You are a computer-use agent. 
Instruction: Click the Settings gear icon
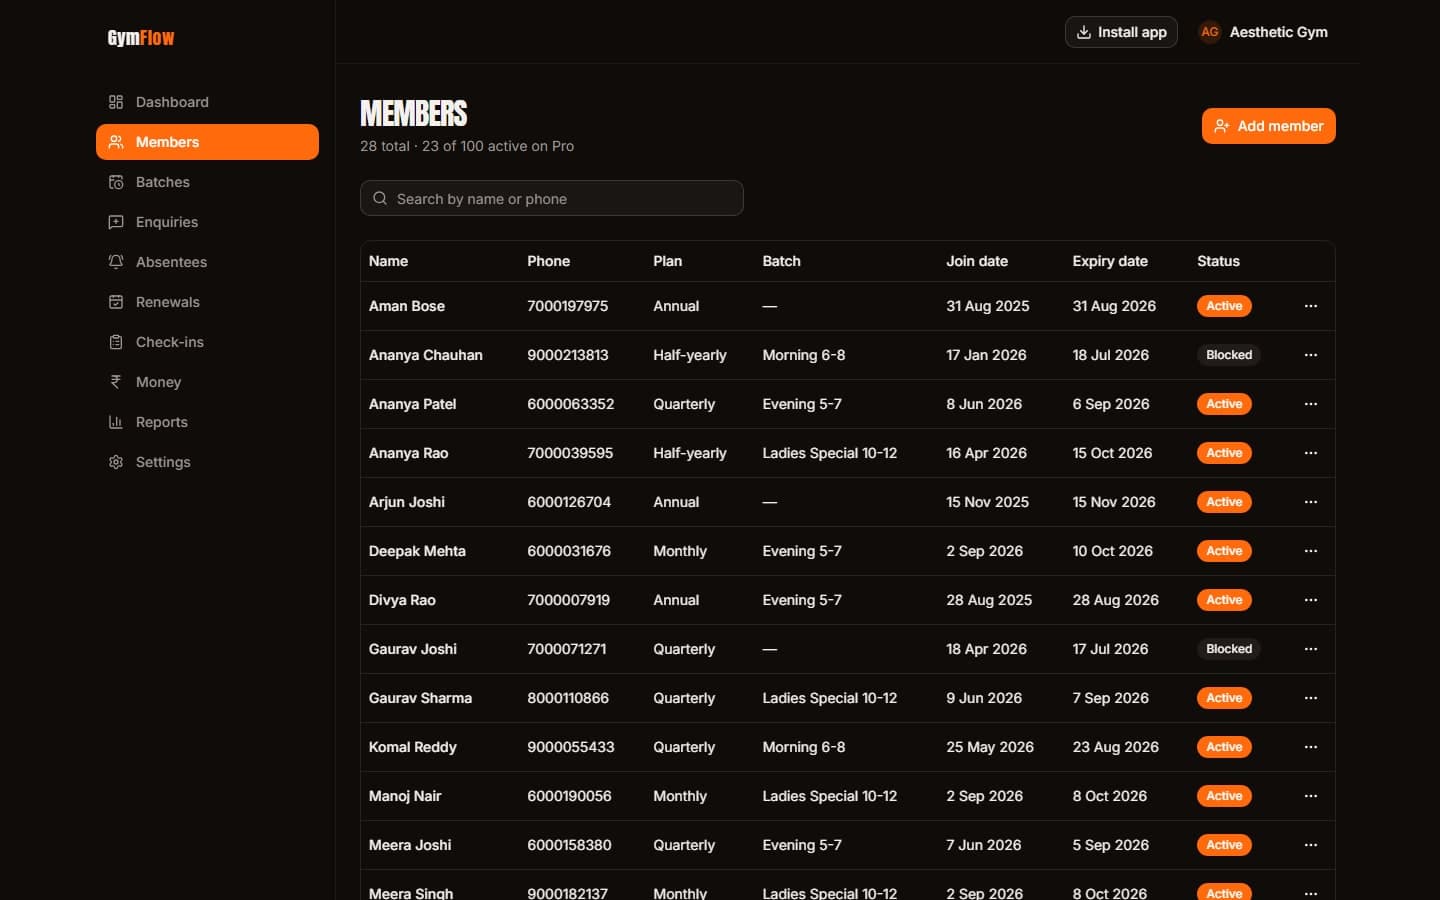[x=116, y=462]
